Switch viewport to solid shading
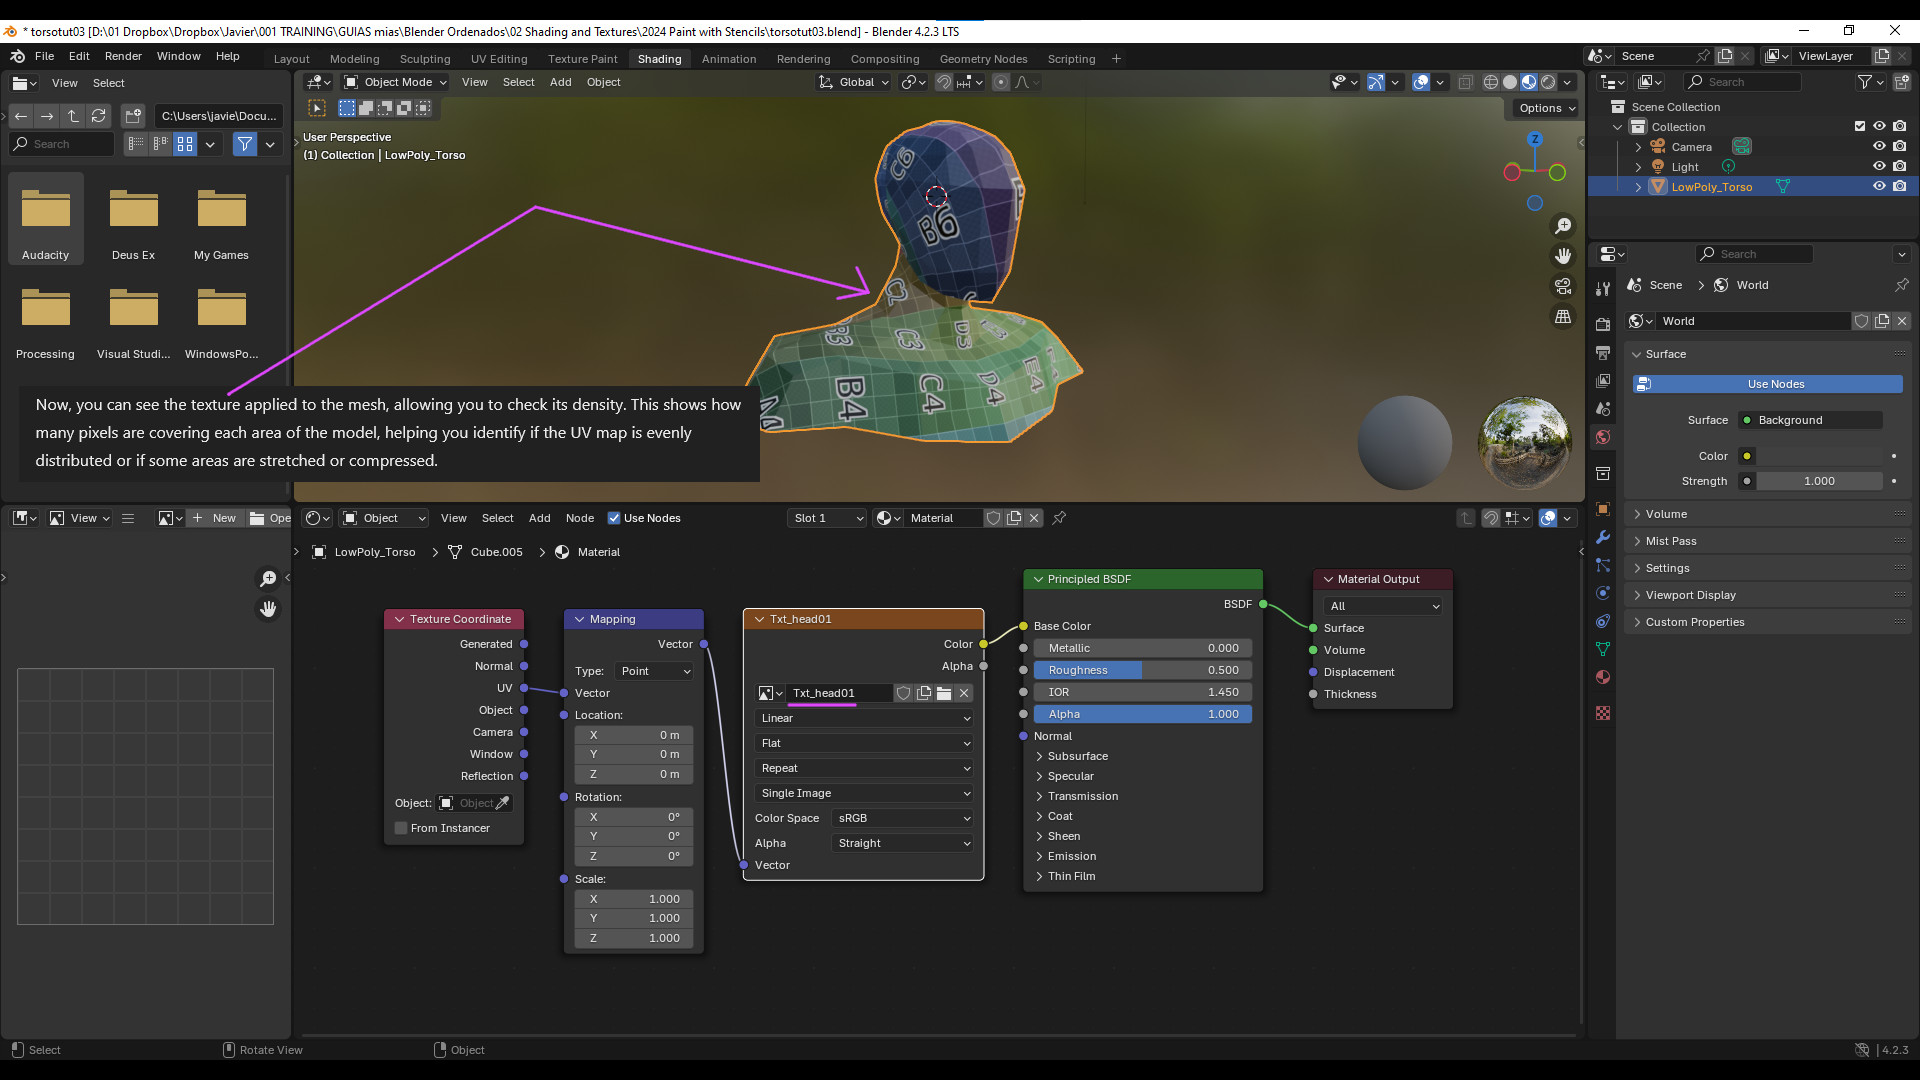The height and width of the screenshot is (1080, 1920). [x=1510, y=82]
